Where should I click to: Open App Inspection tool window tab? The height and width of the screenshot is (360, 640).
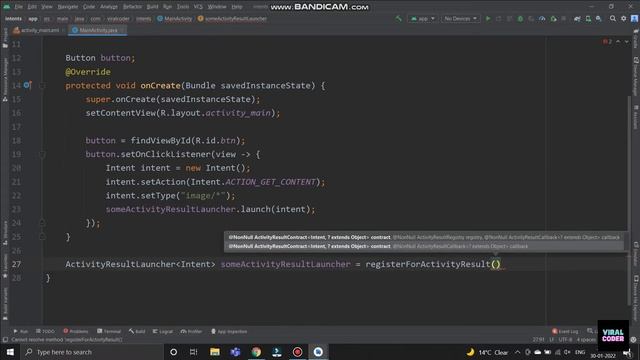tap(229, 331)
